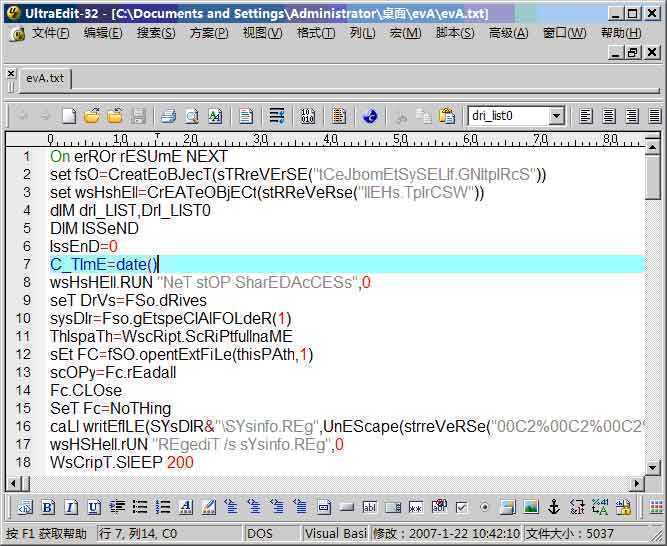Toggle hex mode with the 1010 icon
The image size is (667, 546).
[x=308, y=116]
